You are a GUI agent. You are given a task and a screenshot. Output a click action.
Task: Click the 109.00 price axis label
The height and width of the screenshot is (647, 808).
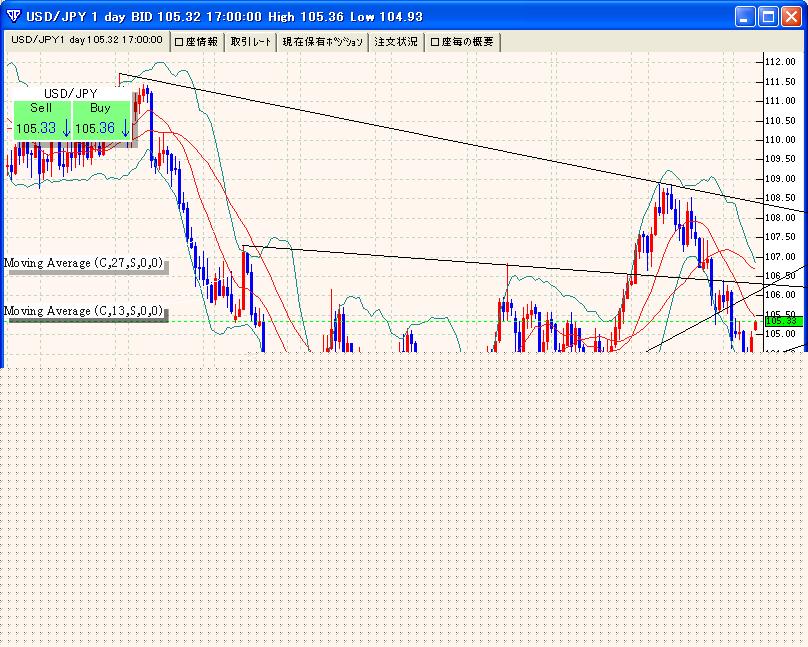pyautogui.click(x=780, y=179)
